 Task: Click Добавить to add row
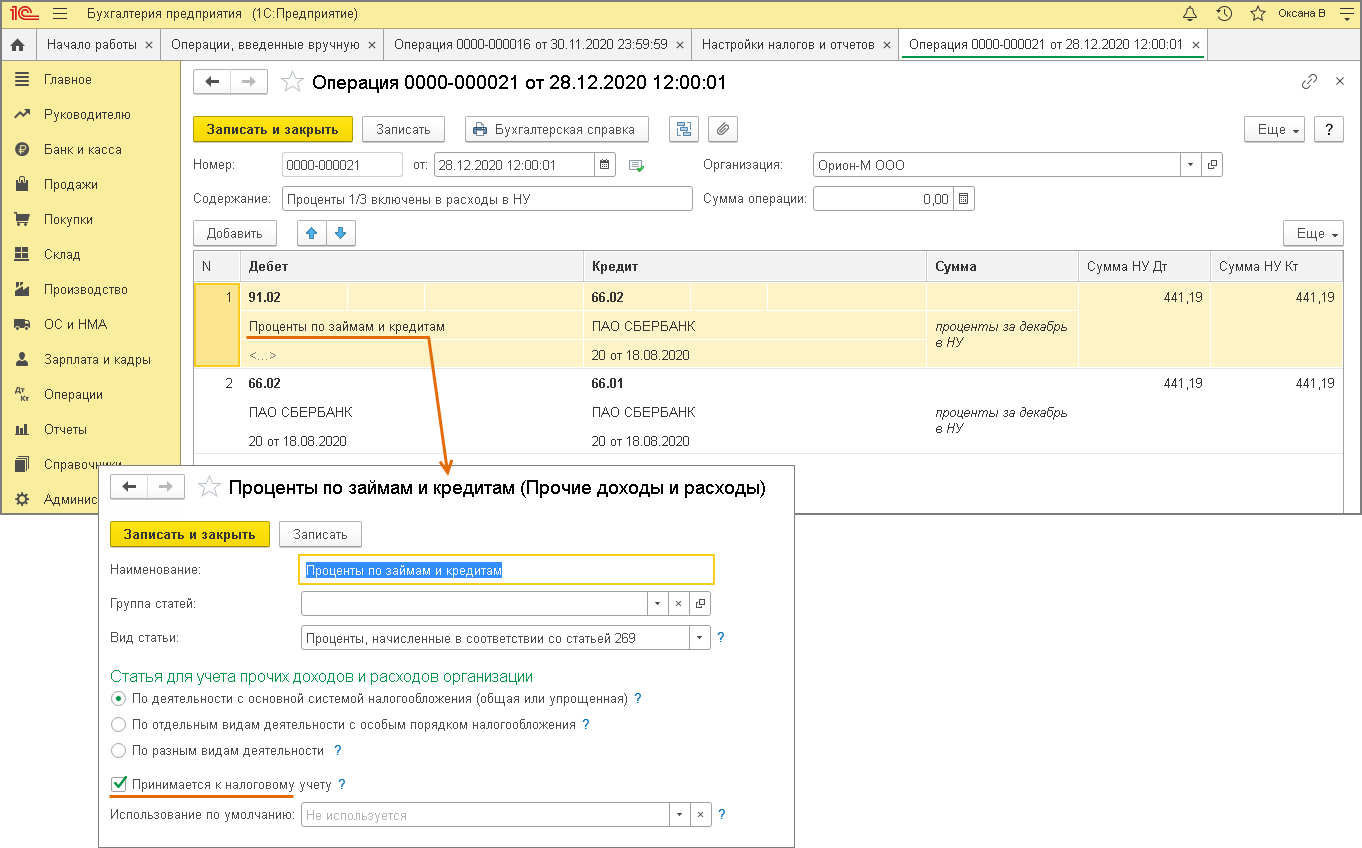(x=234, y=233)
